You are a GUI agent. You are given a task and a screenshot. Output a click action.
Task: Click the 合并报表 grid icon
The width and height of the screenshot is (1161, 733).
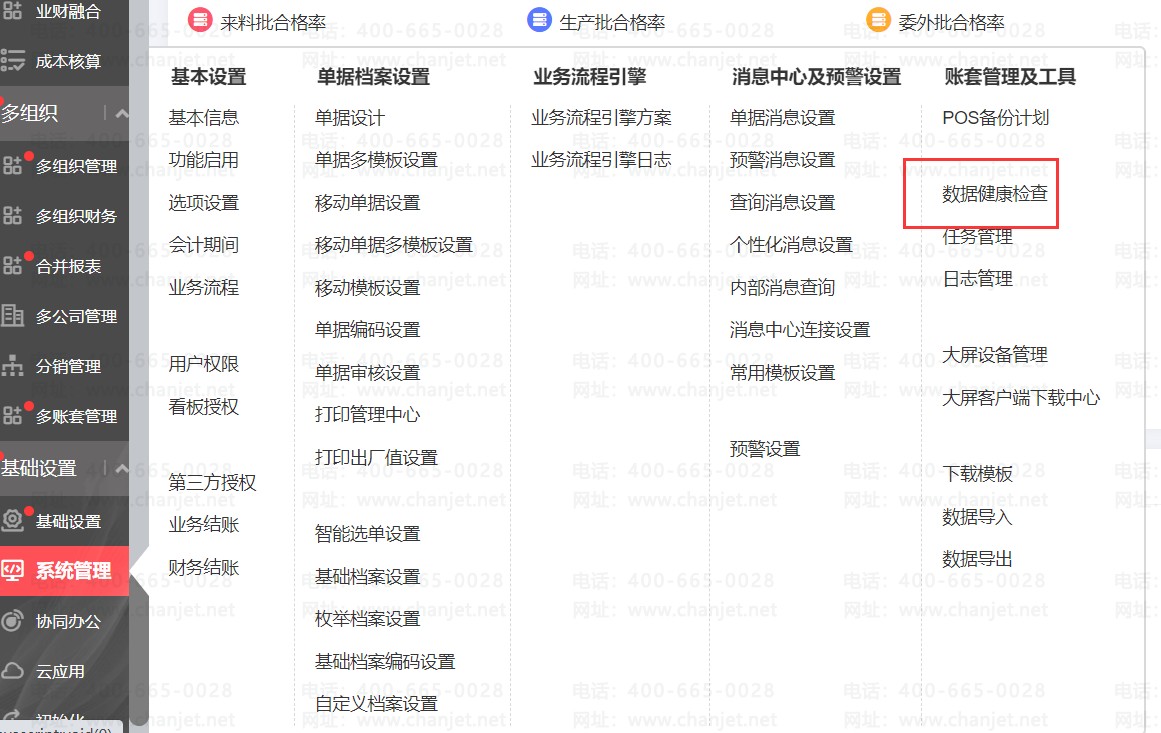coord(13,265)
